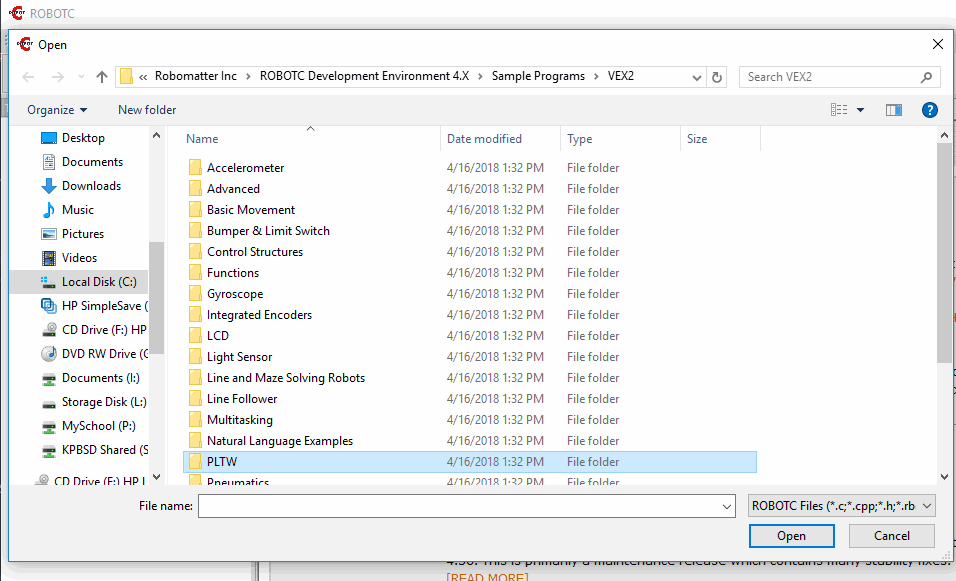Click the Up one level arrow
This screenshot has height=581, width=956.
pos(101,77)
